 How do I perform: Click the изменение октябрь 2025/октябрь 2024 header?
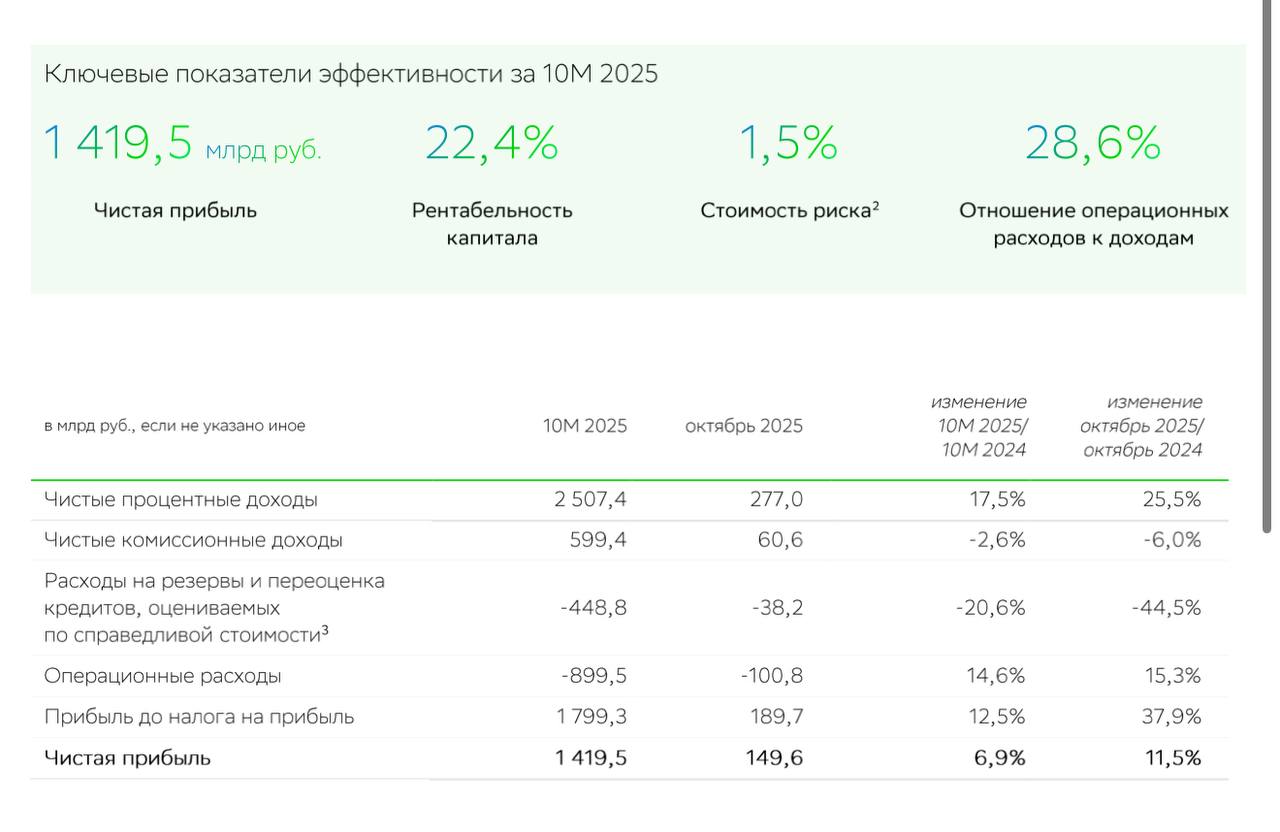click(1142, 426)
